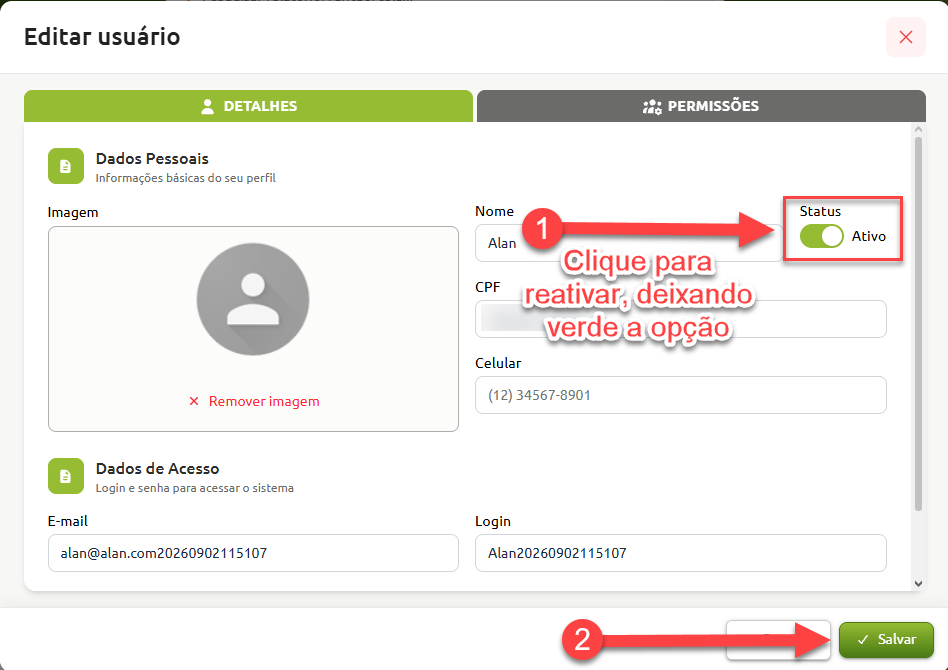The height and width of the screenshot is (670, 948).
Task: Click the Nome input field
Action: click(x=629, y=243)
